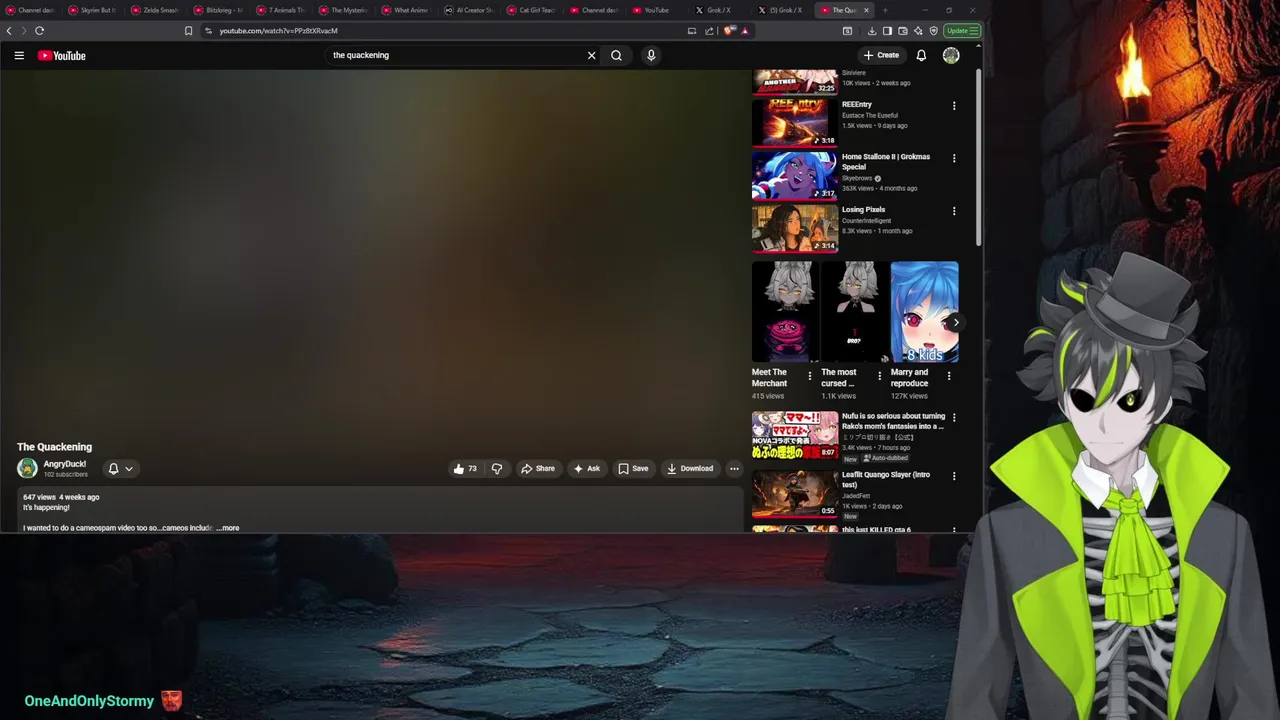This screenshot has height=720, width=1280.
Task: Open the browser downloads icon
Action: point(872,31)
